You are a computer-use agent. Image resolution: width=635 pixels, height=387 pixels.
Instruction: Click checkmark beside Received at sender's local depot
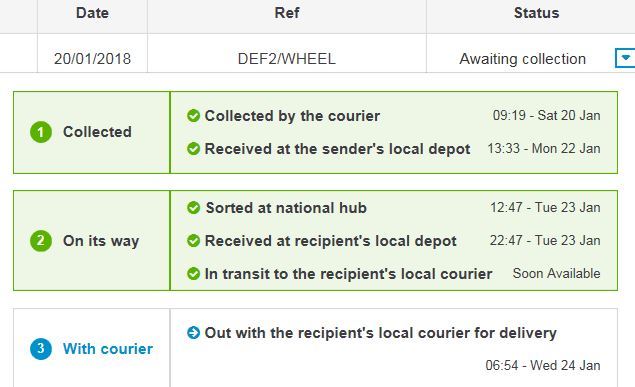(x=194, y=149)
